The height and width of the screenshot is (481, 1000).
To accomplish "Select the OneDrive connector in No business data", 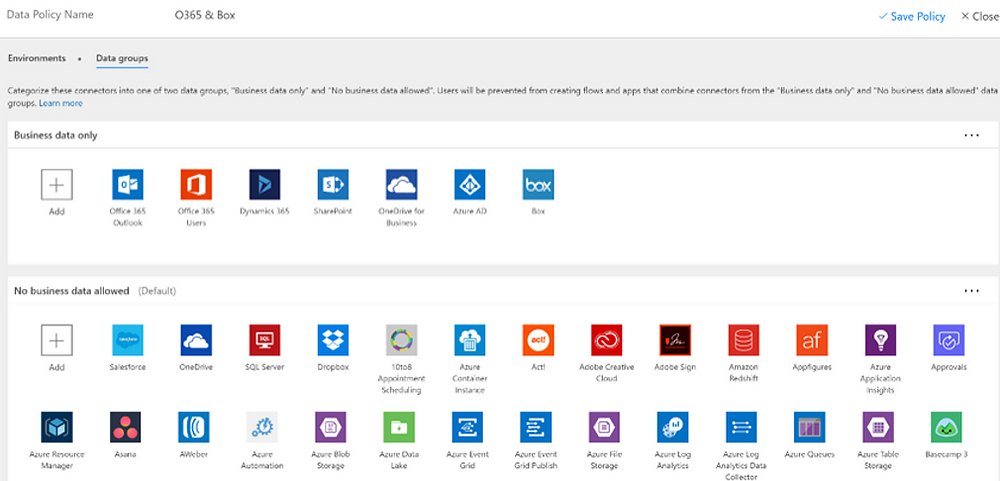I will pyautogui.click(x=196, y=340).
